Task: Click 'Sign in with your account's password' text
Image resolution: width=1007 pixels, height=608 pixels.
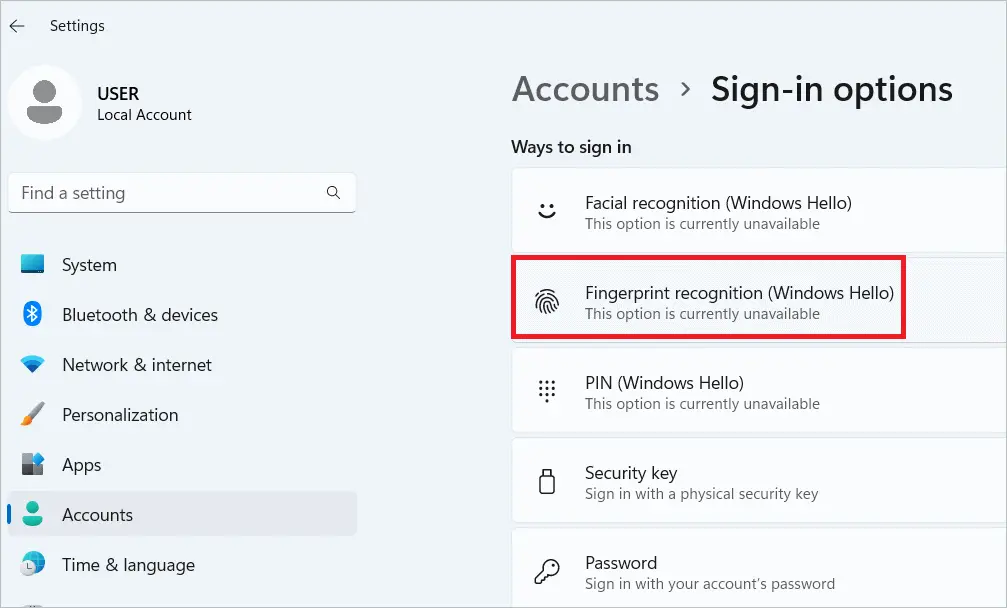Action: pyautogui.click(x=710, y=584)
